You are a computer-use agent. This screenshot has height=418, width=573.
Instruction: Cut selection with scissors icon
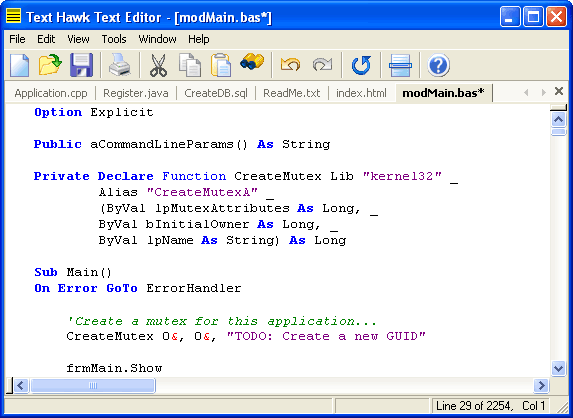tap(159, 65)
